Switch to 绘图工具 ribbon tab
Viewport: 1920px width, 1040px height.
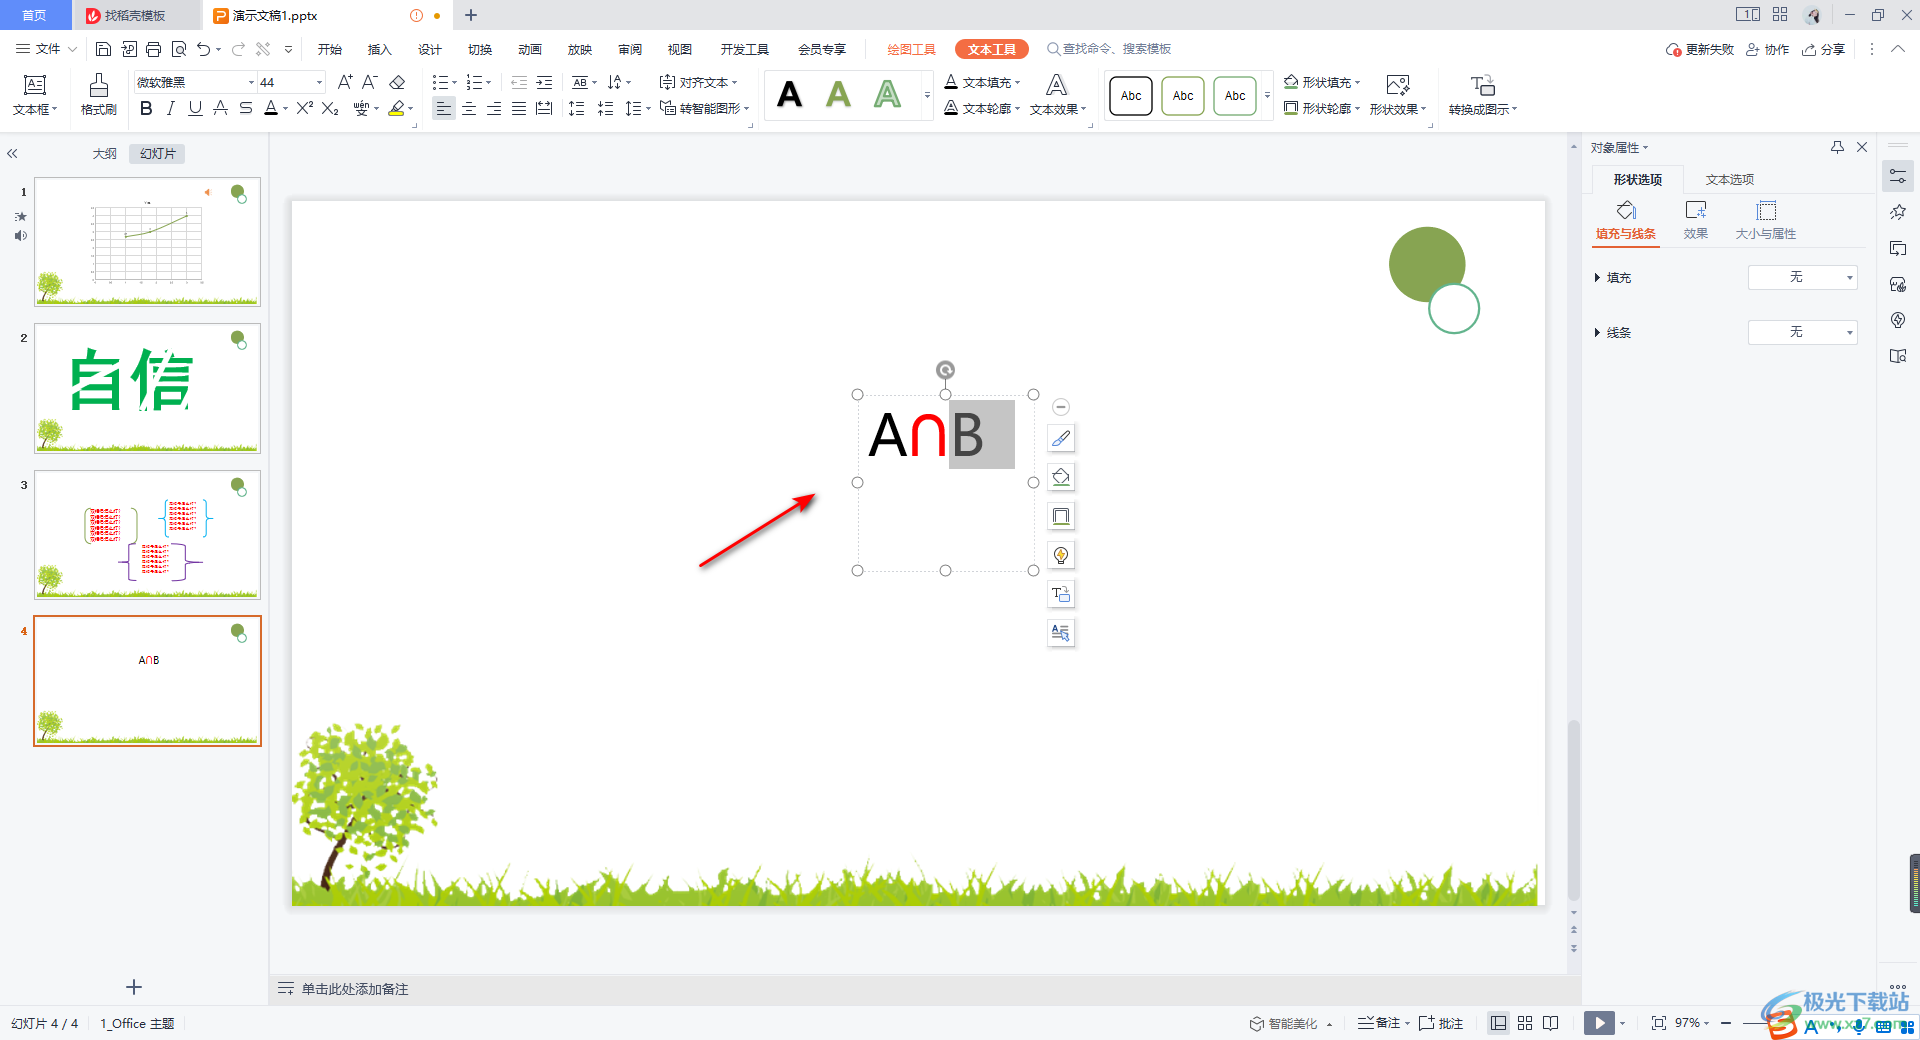(911, 49)
